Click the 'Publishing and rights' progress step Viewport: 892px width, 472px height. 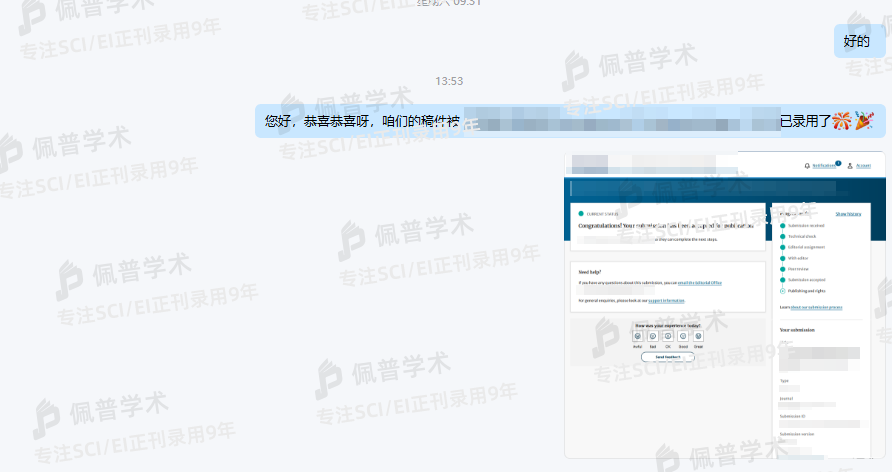(x=807, y=290)
